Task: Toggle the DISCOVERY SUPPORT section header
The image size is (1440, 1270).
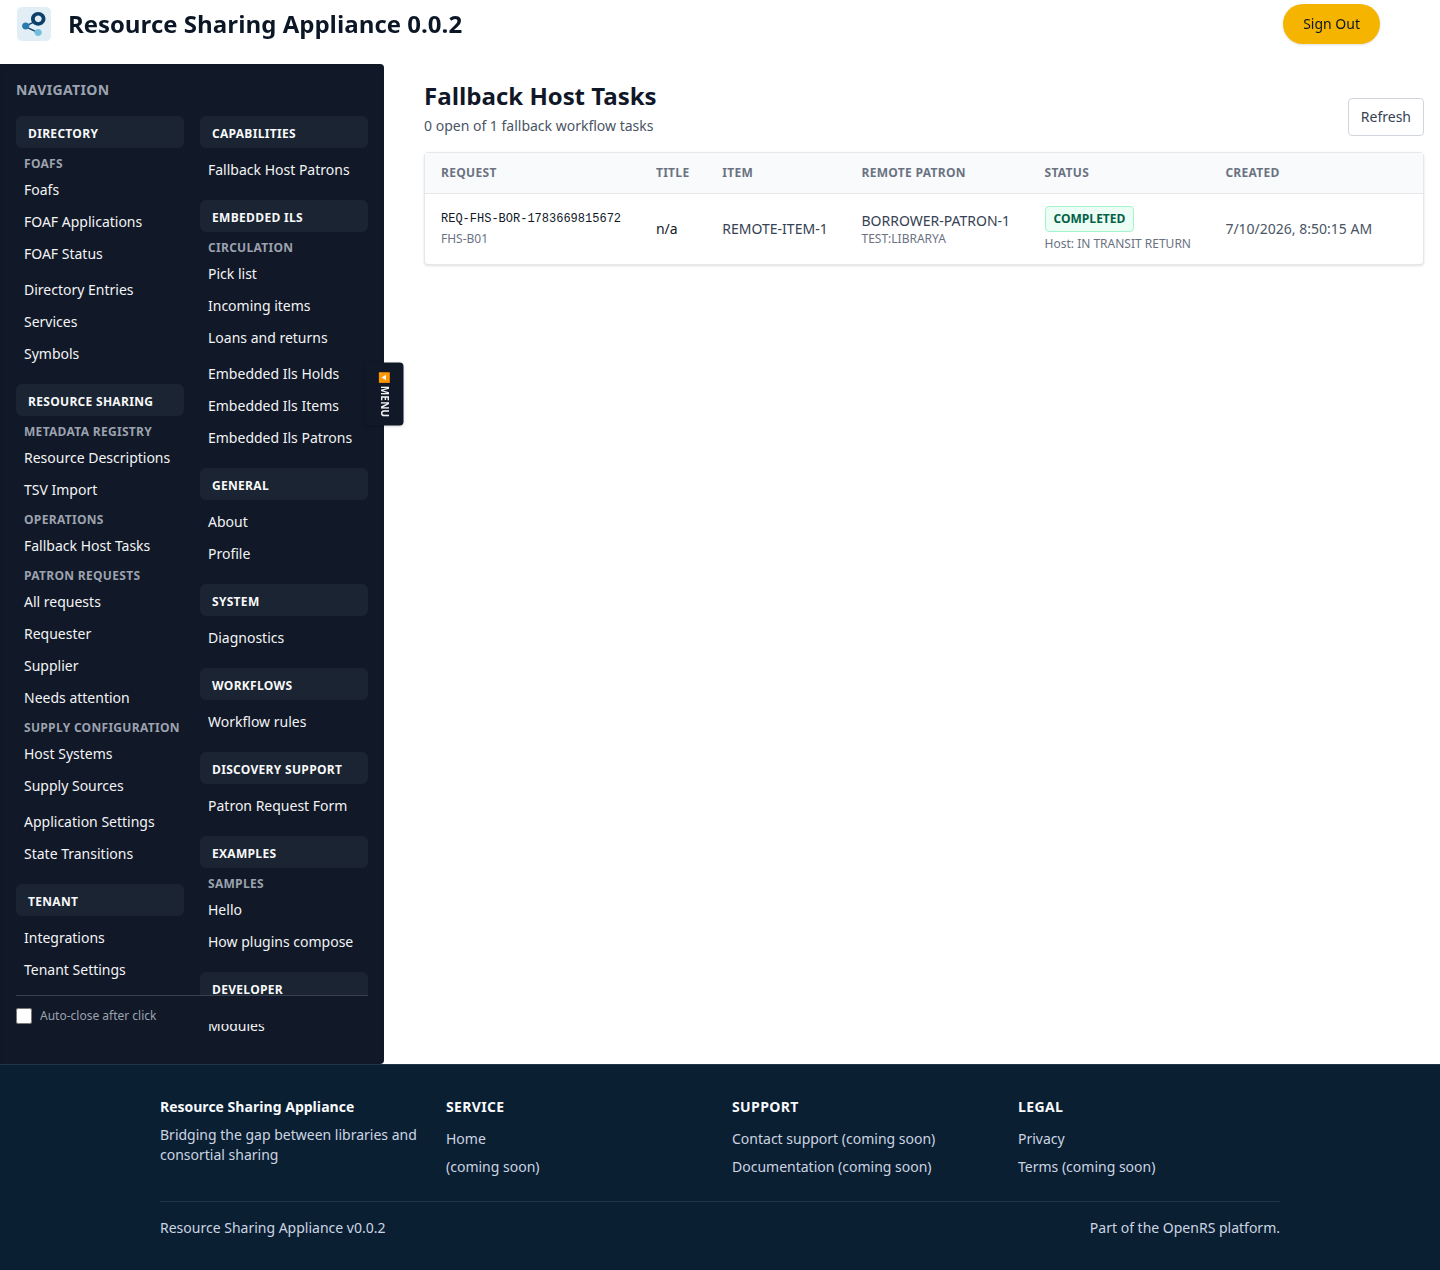Action: tap(284, 769)
